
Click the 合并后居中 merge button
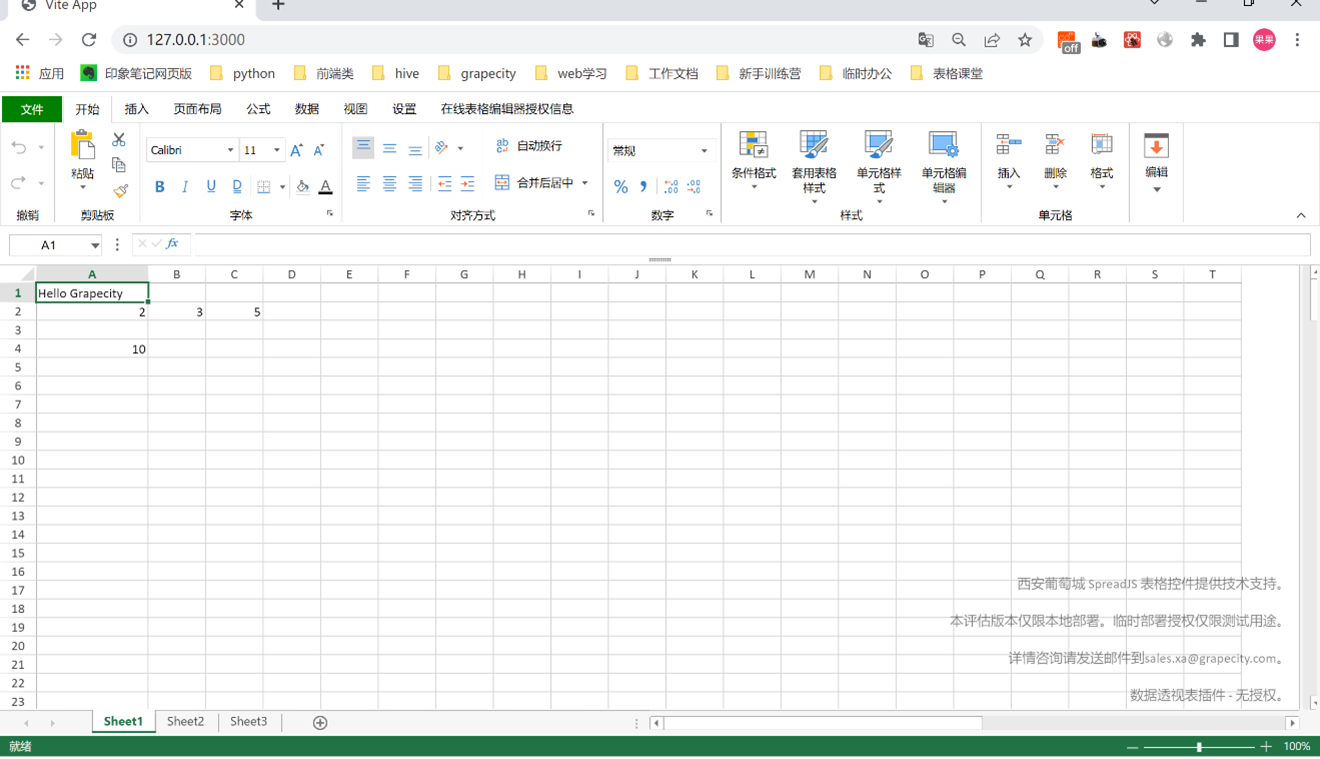click(535, 183)
